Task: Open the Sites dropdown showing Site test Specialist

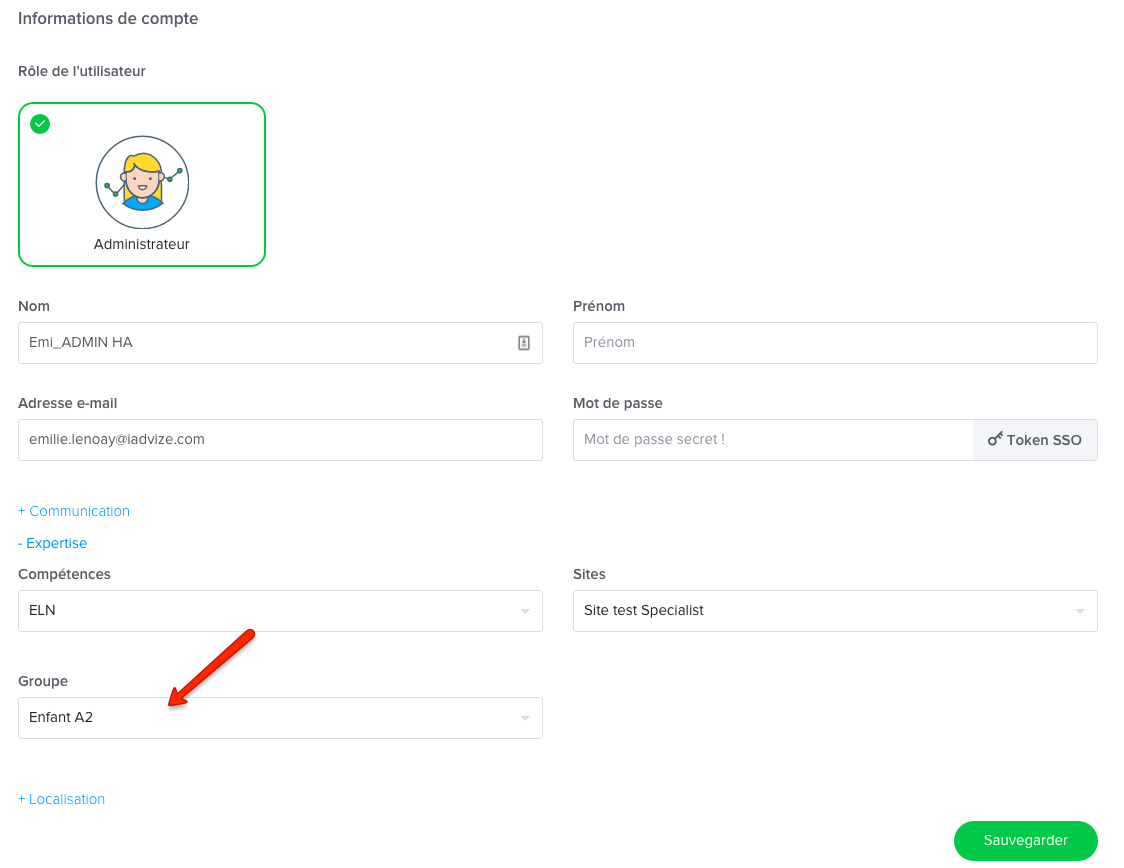Action: pyautogui.click(x=835, y=611)
